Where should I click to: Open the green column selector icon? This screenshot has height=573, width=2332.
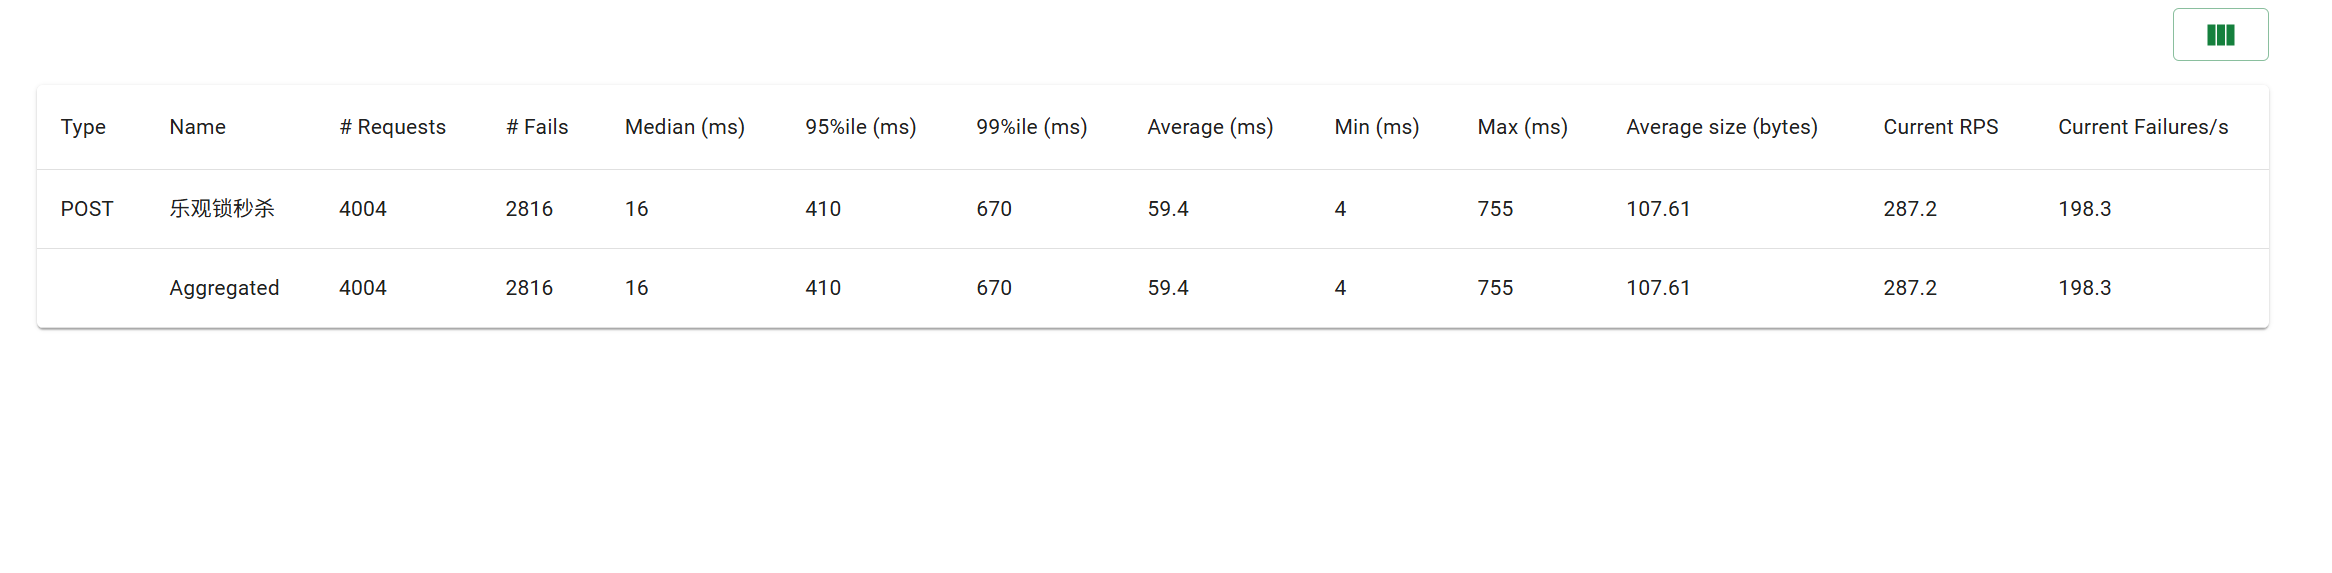(2220, 35)
